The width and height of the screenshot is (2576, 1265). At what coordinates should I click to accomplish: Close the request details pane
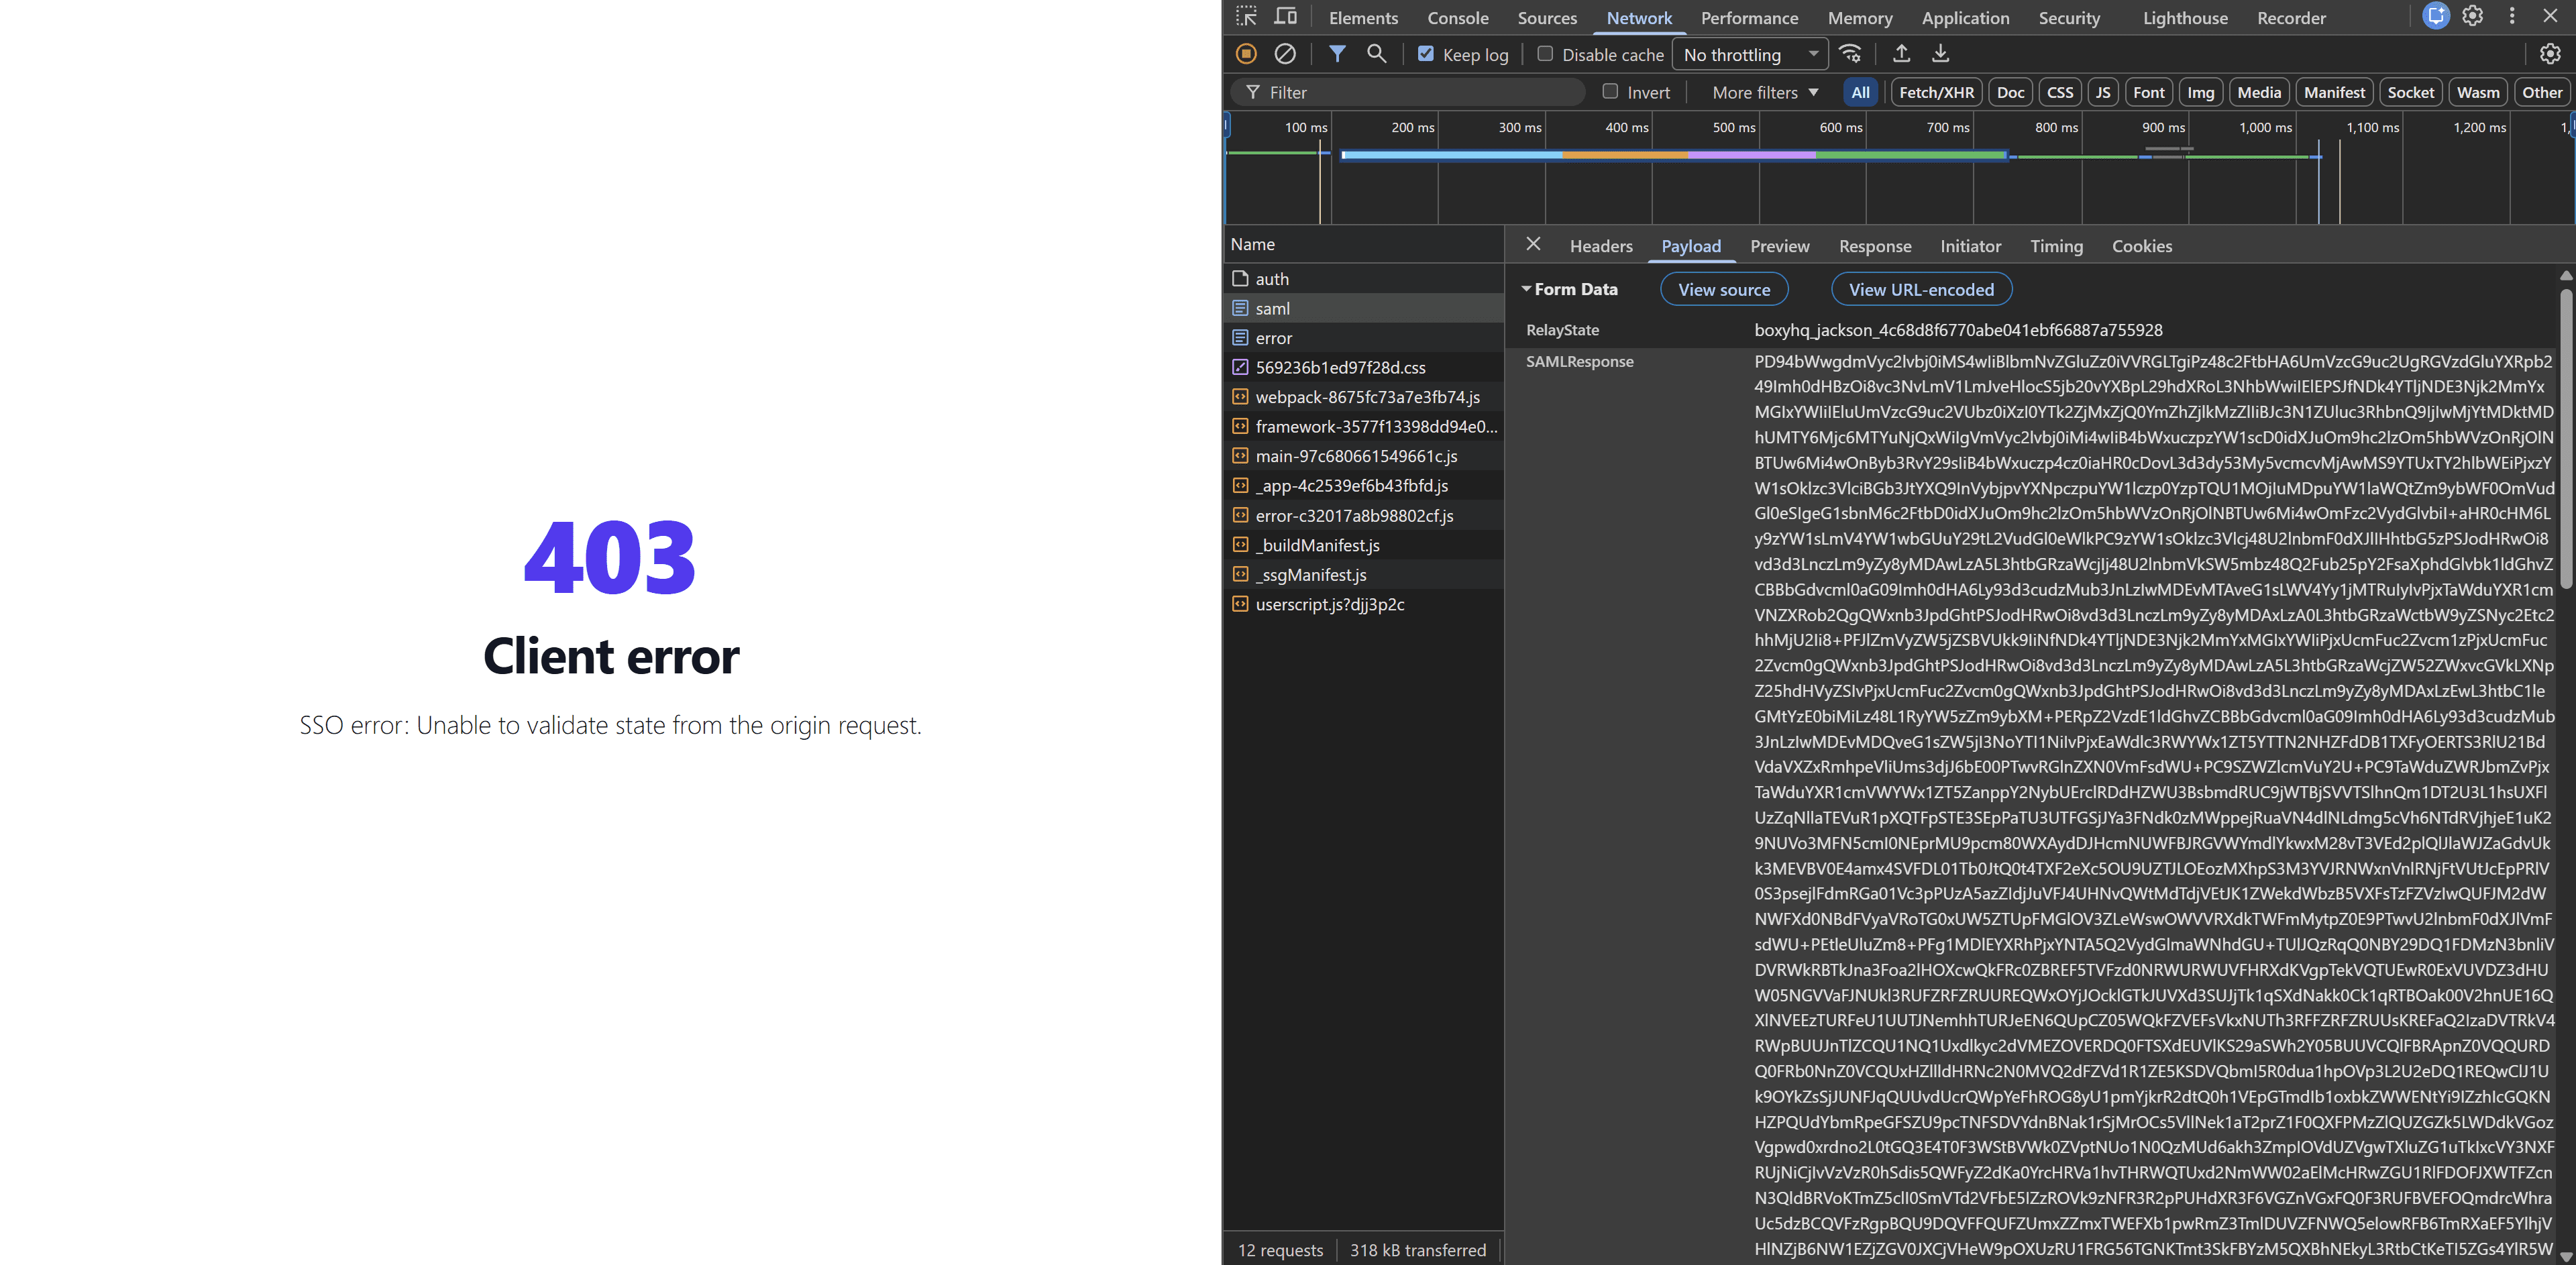1533,245
